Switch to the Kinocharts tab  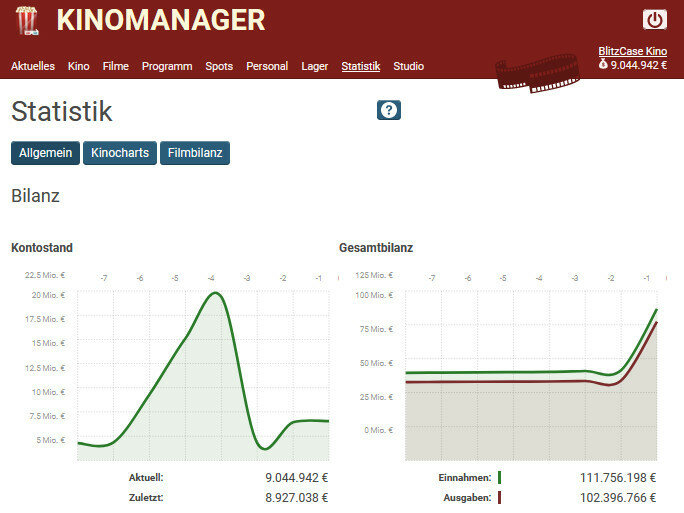(x=120, y=153)
